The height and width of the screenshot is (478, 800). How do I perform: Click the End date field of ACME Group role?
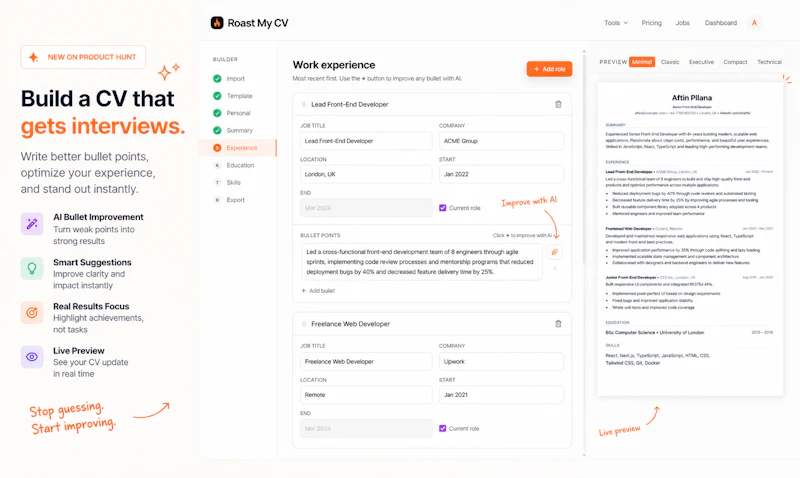click(x=366, y=208)
